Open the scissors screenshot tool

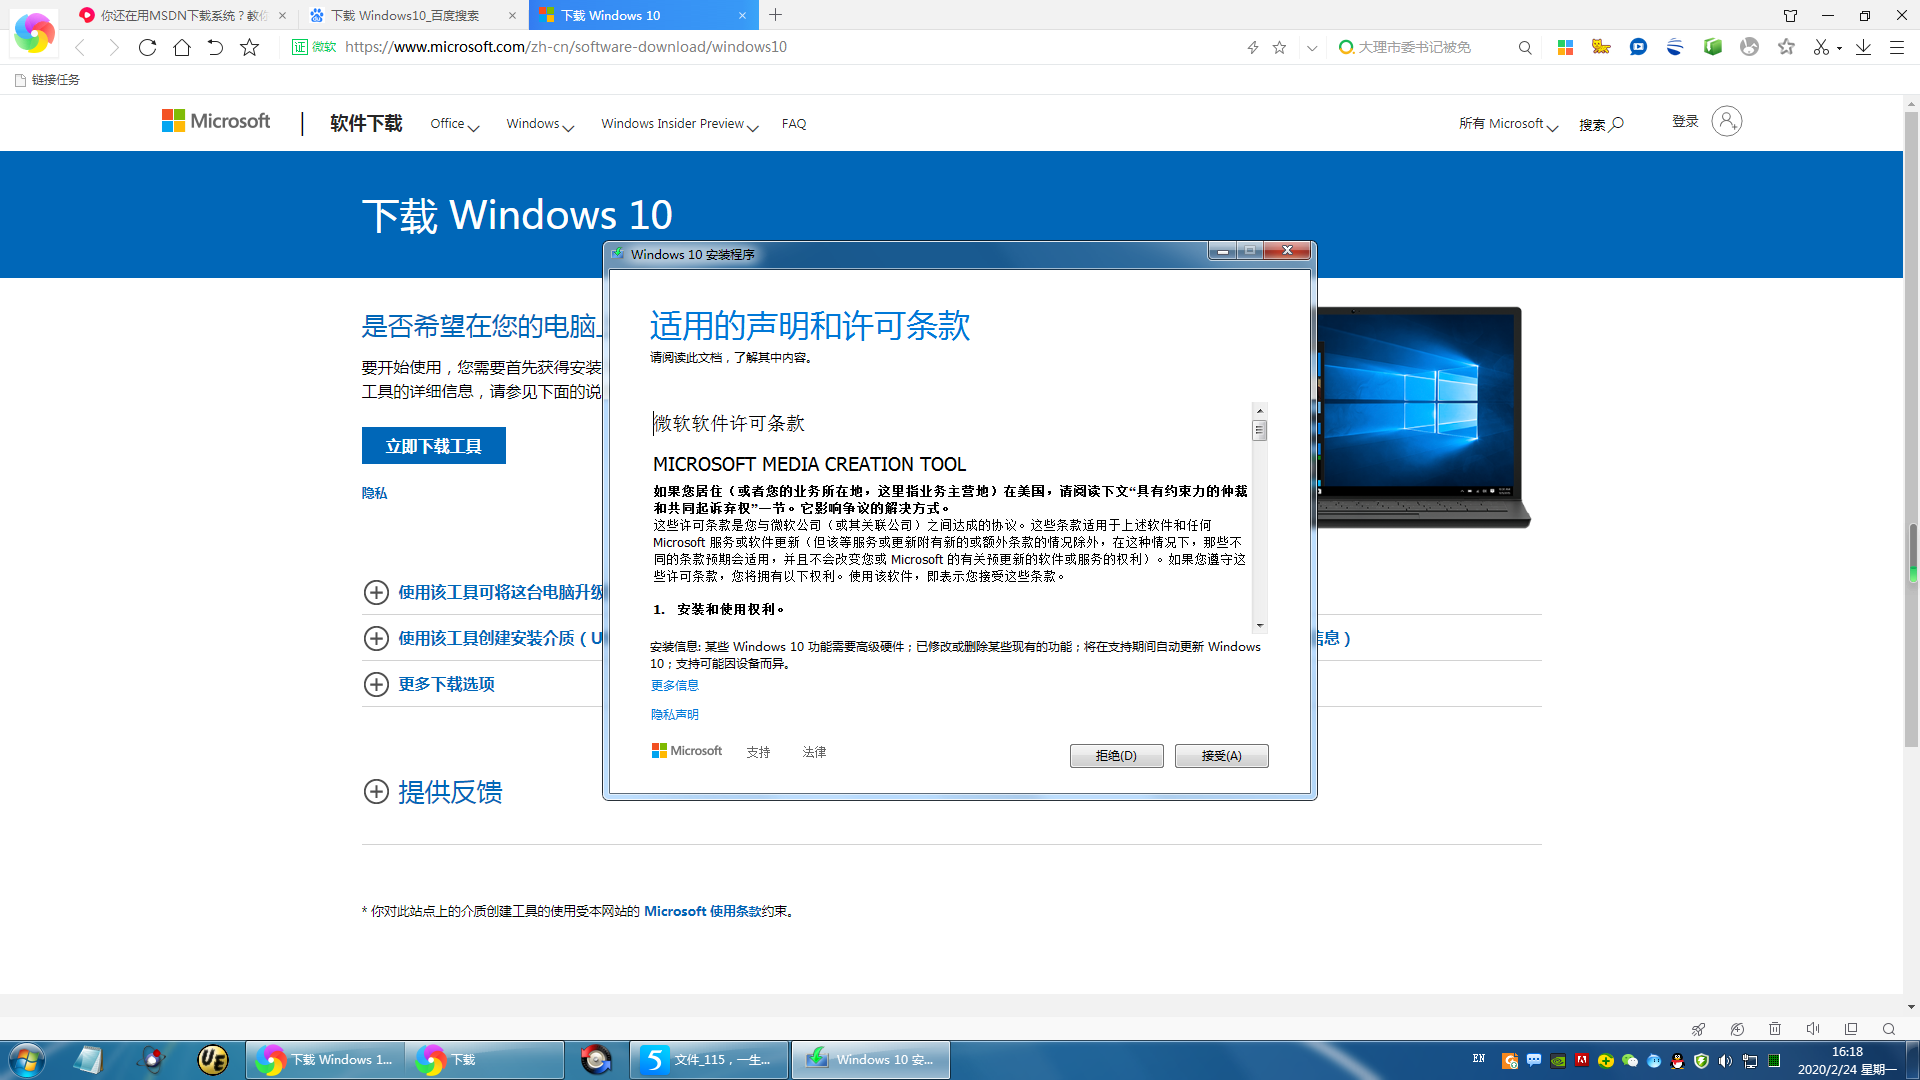coord(1822,47)
